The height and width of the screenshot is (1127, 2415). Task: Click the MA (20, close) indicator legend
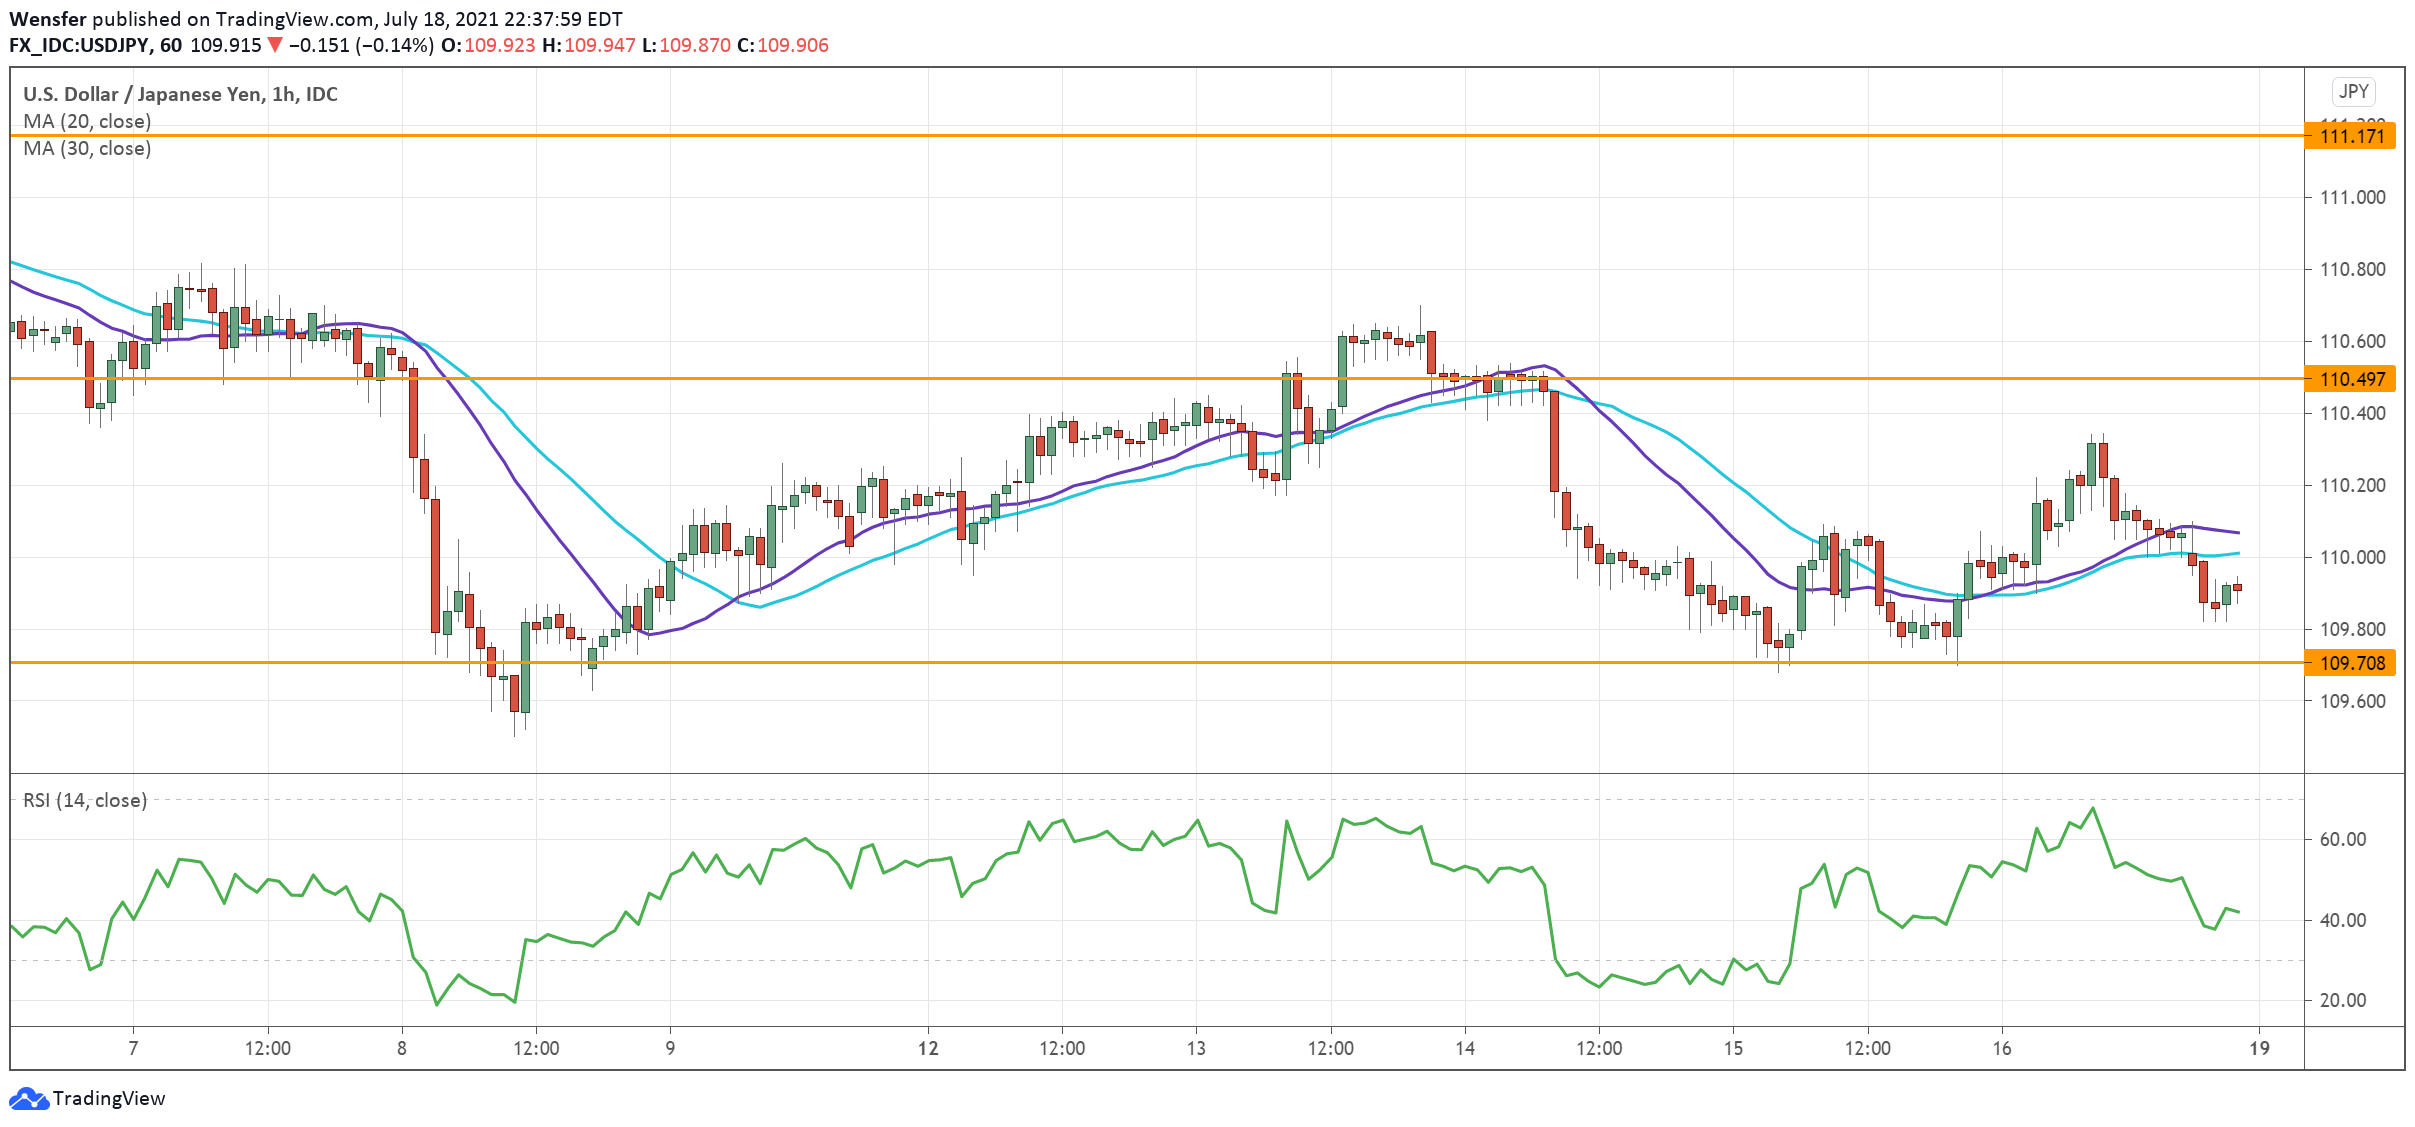click(x=87, y=121)
